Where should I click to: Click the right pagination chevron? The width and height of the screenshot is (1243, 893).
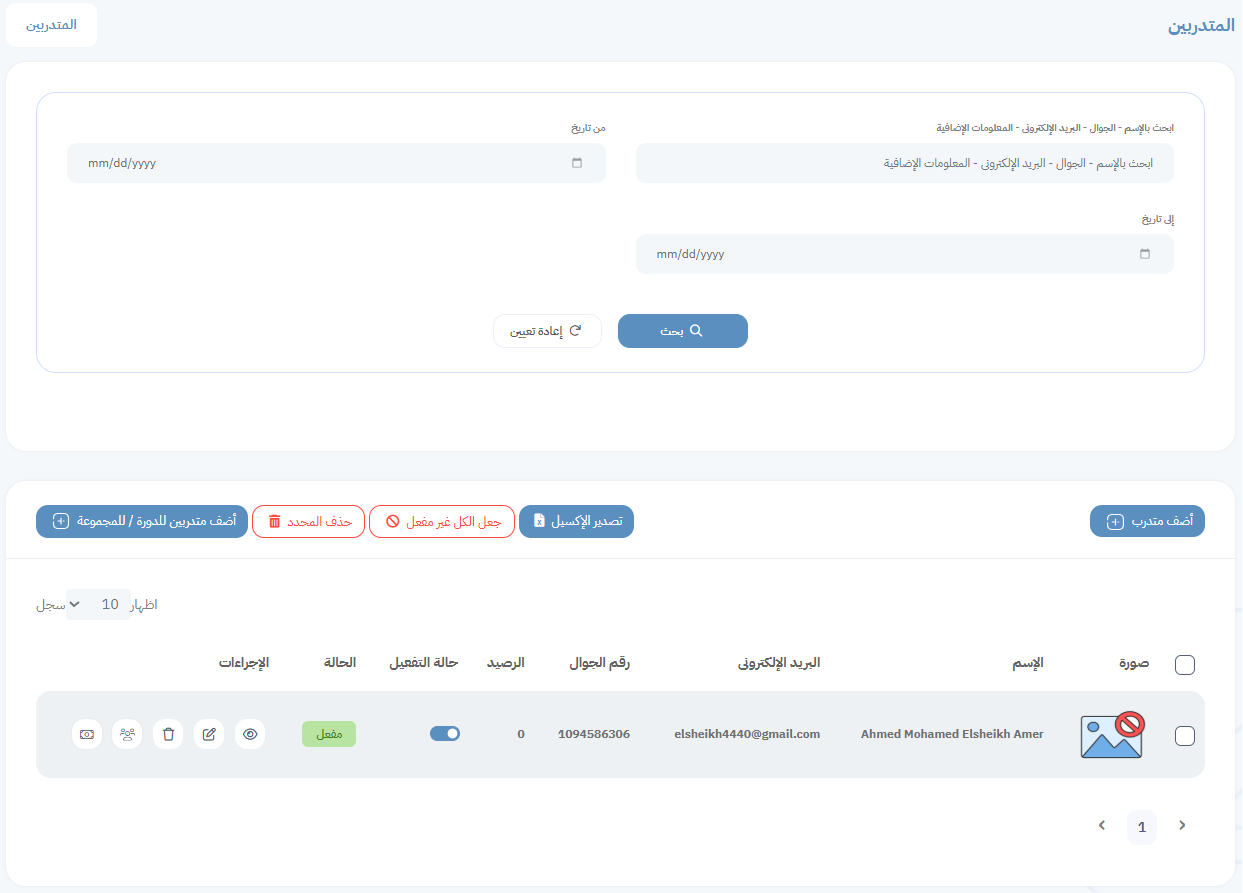click(1182, 826)
